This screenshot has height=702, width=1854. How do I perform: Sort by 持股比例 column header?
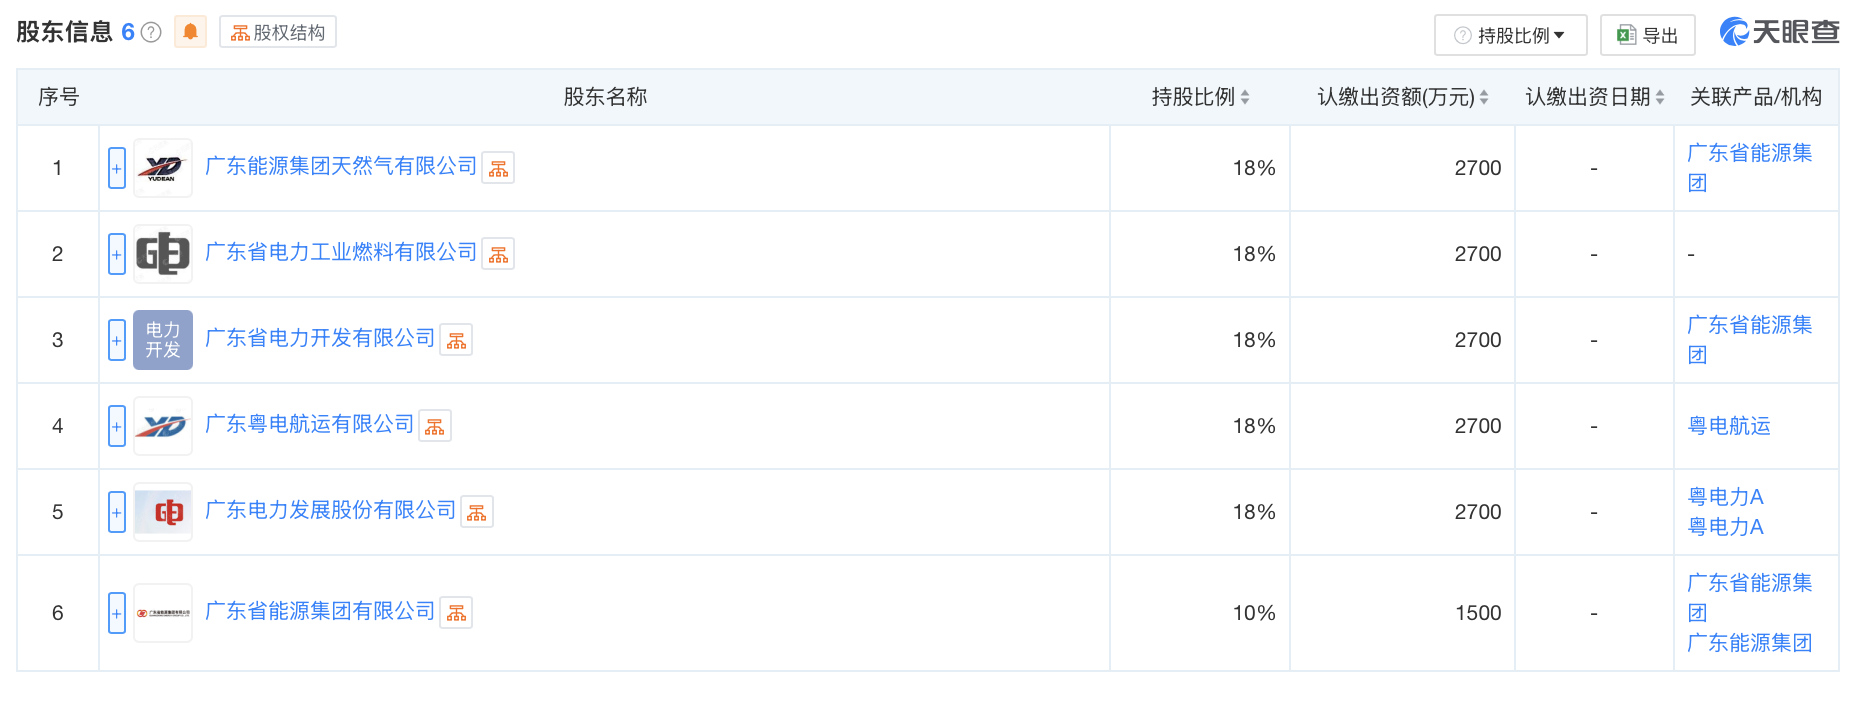(x=1200, y=97)
